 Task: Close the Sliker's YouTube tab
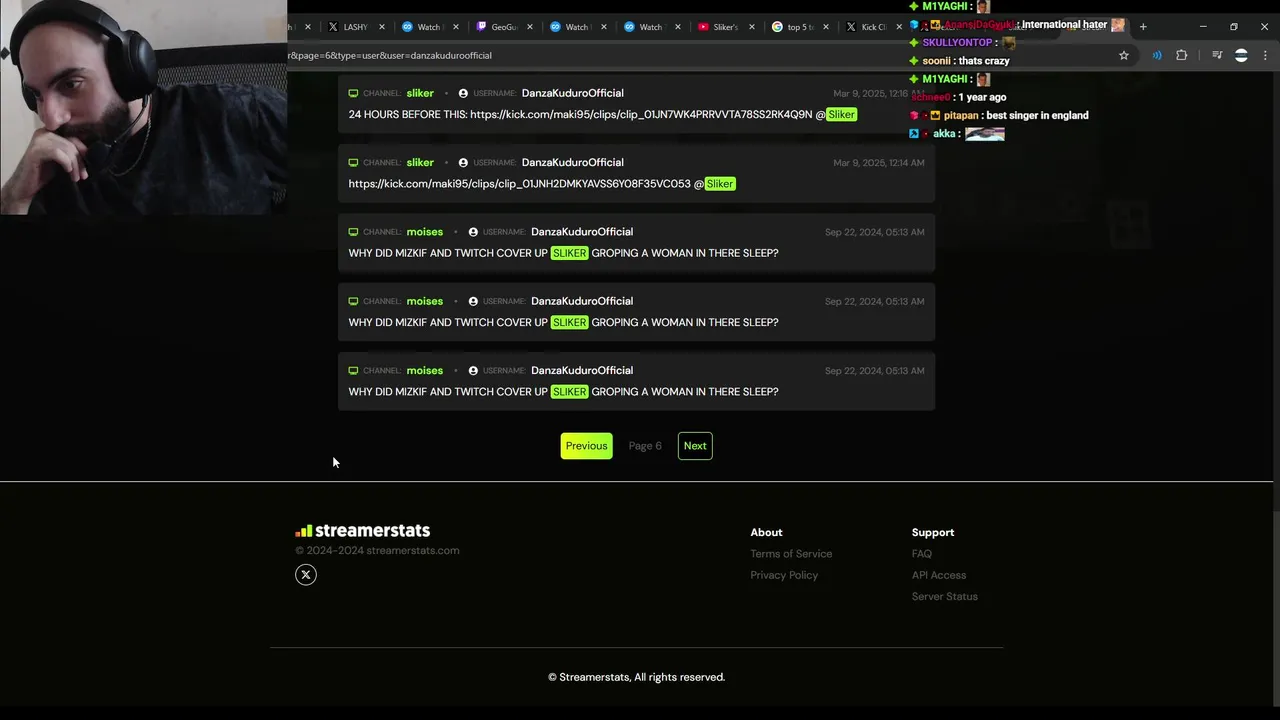752,27
